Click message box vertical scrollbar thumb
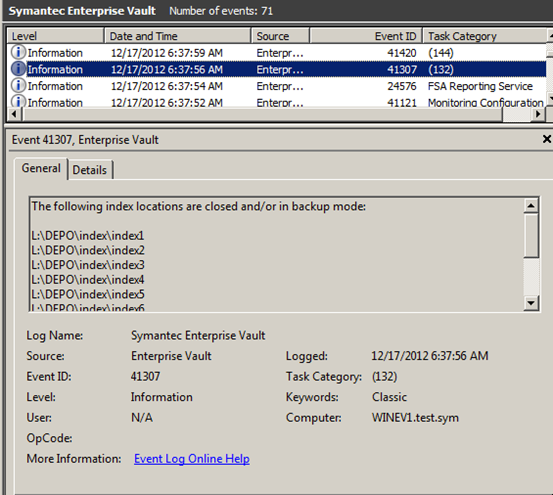 (531, 235)
